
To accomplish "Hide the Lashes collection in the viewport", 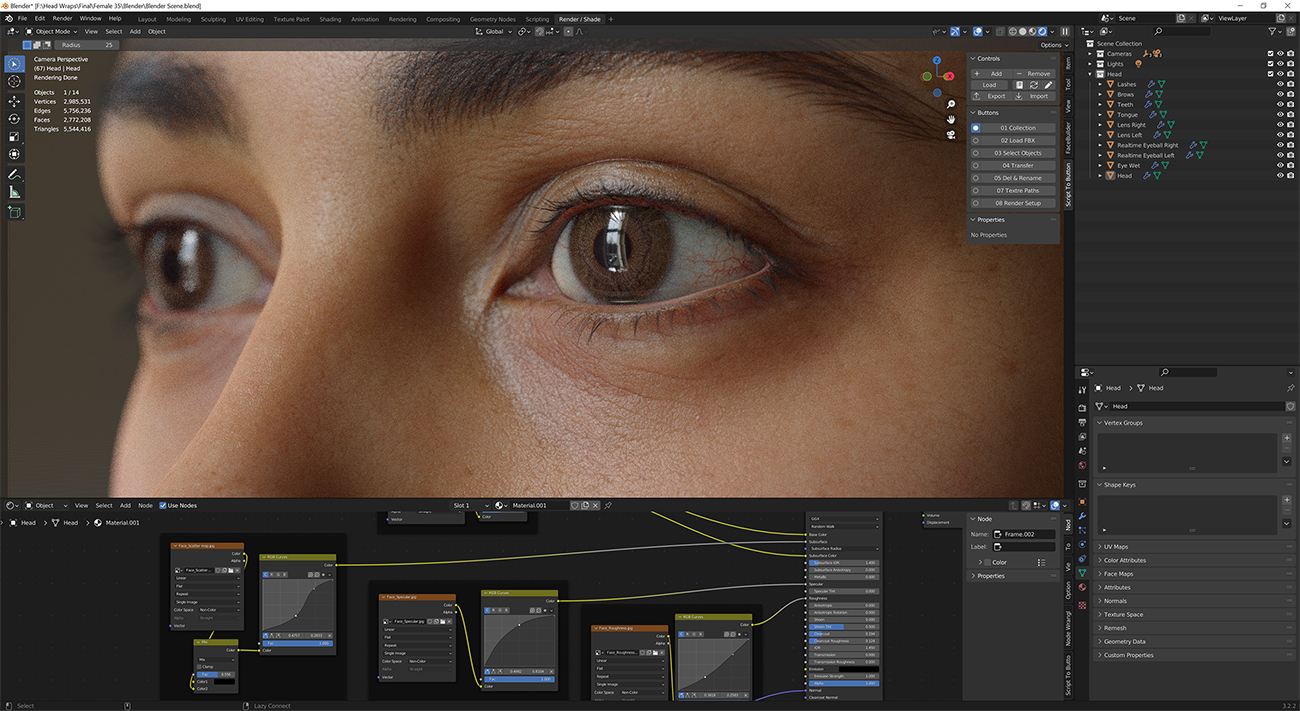I will pyautogui.click(x=1280, y=83).
